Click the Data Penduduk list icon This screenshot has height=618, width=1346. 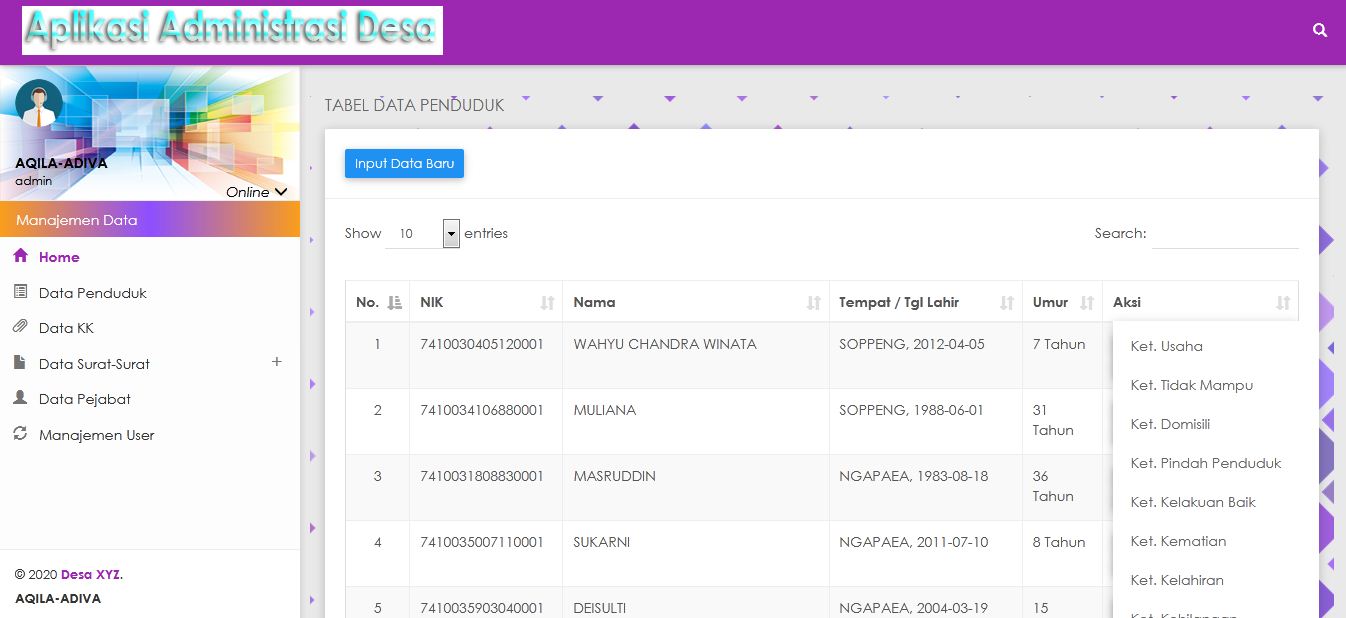[x=22, y=292]
